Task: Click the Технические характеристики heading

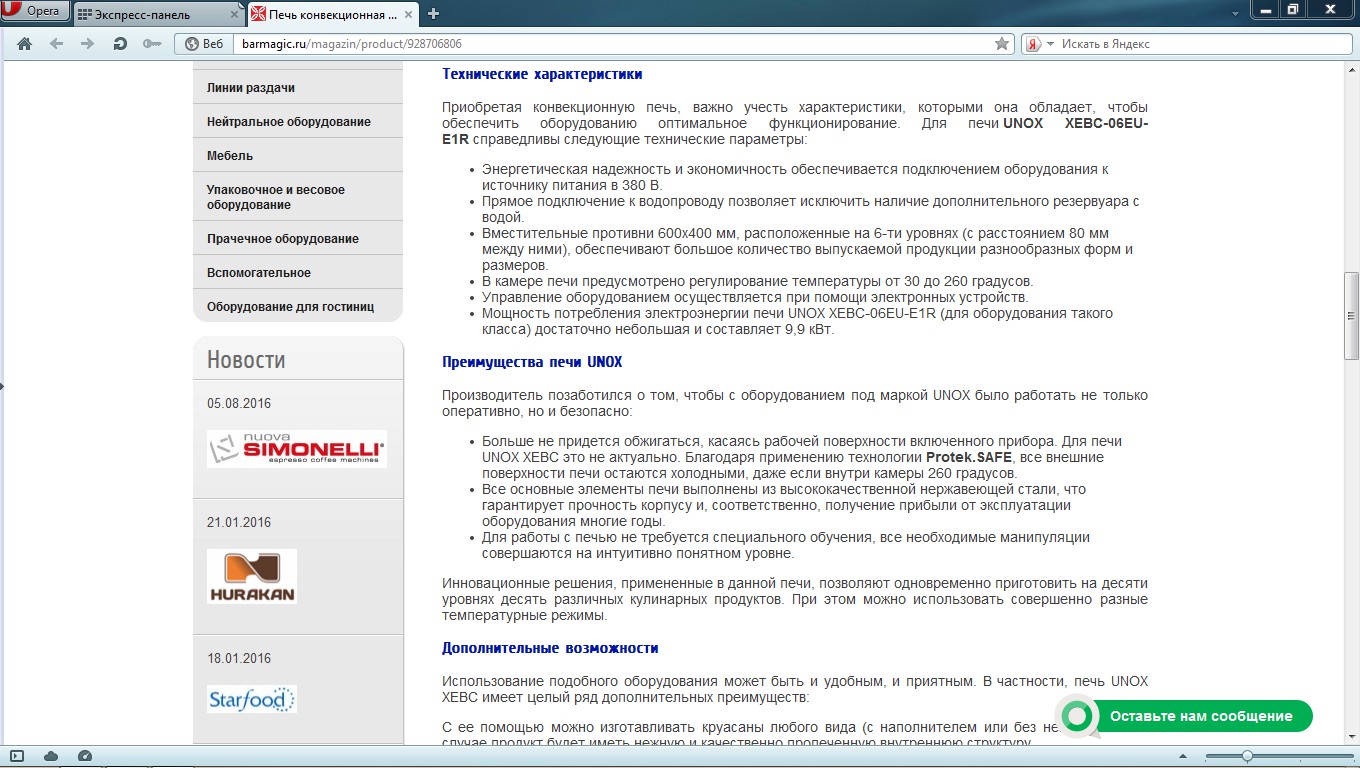Action: [542, 74]
